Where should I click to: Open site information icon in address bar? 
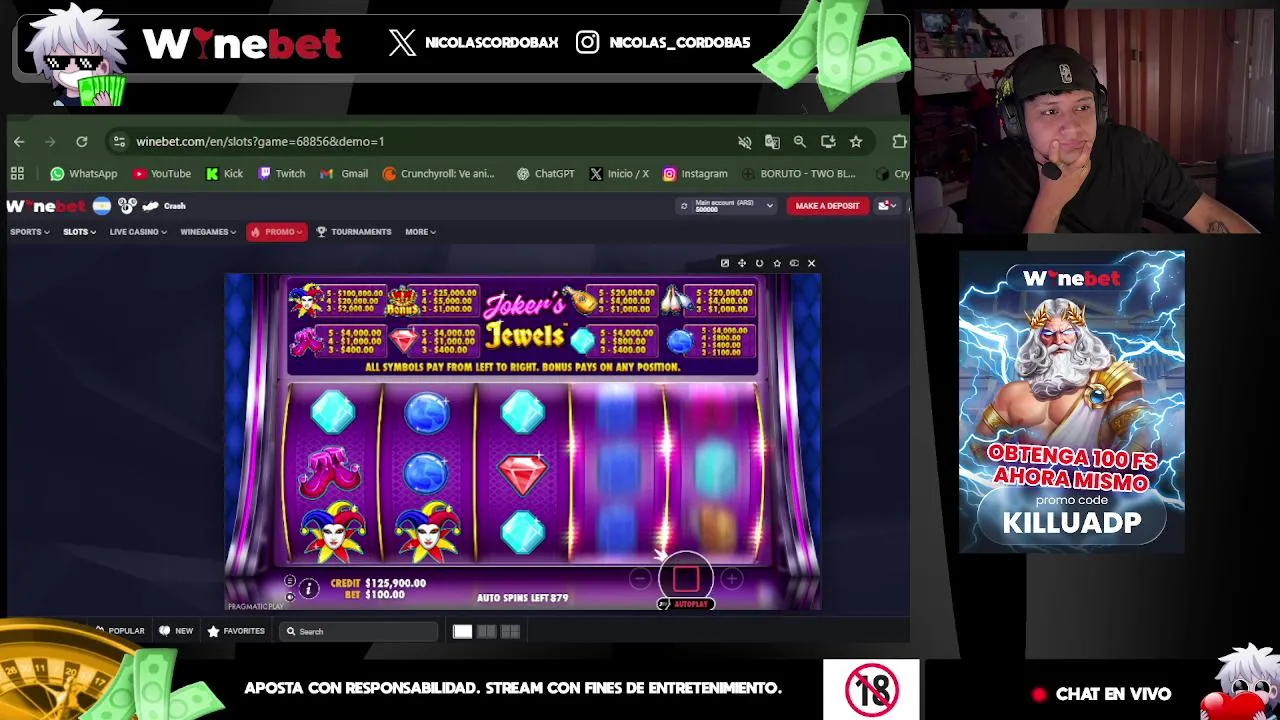click(x=119, y=142)
